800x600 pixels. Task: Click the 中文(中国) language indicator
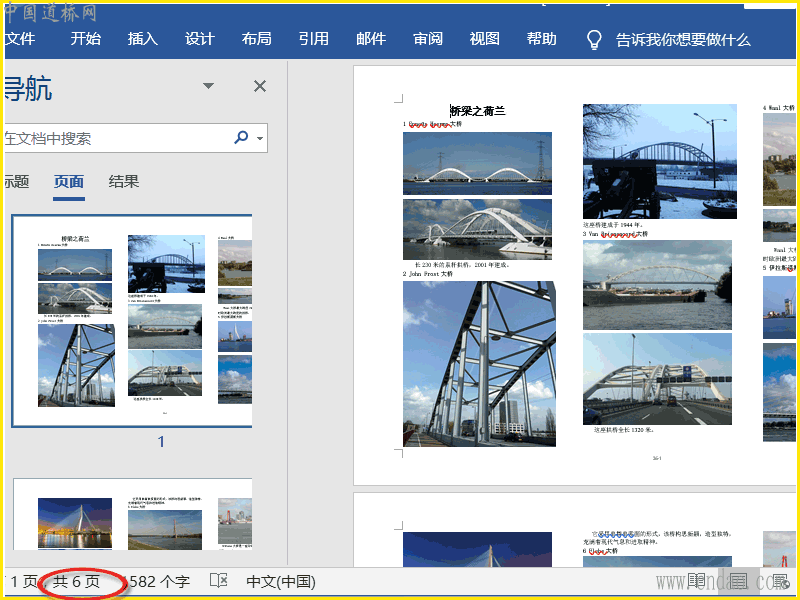[281, 582]
